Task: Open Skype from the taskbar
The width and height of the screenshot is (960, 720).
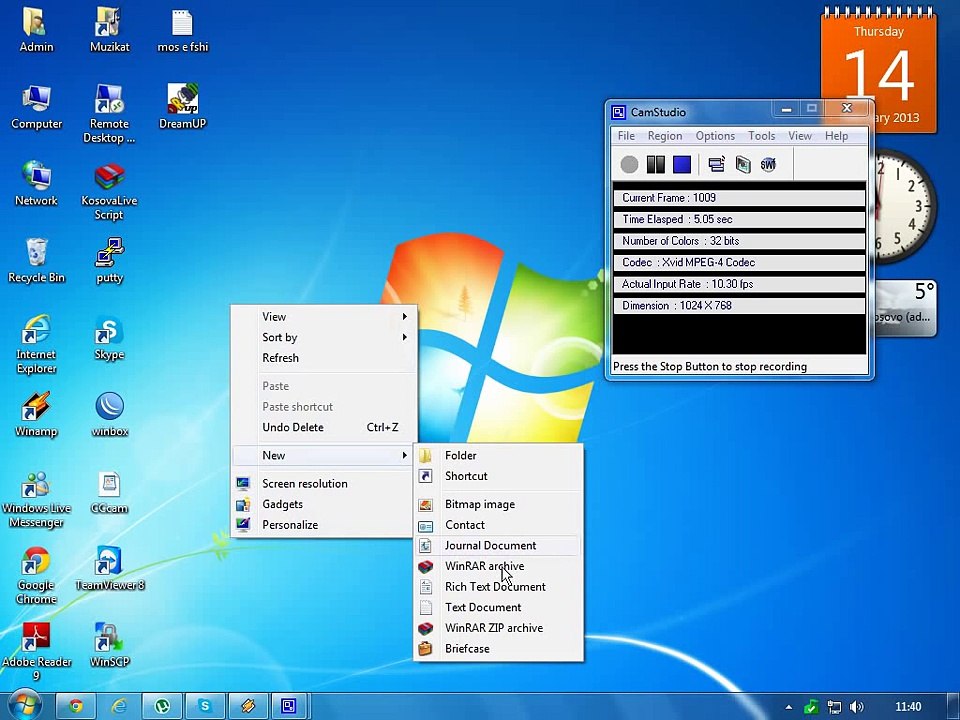Action: tap(204, 707)
